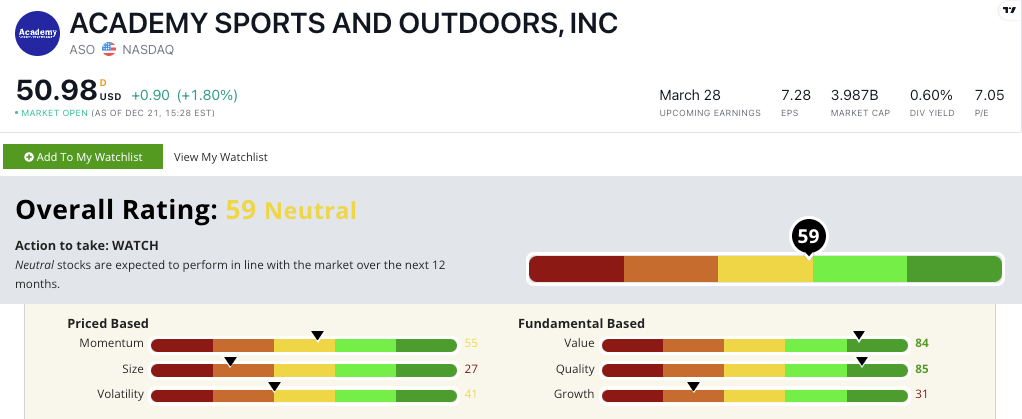Click the Size rating bar
This screenshot has width=1022, height=419.
[304, 370]
